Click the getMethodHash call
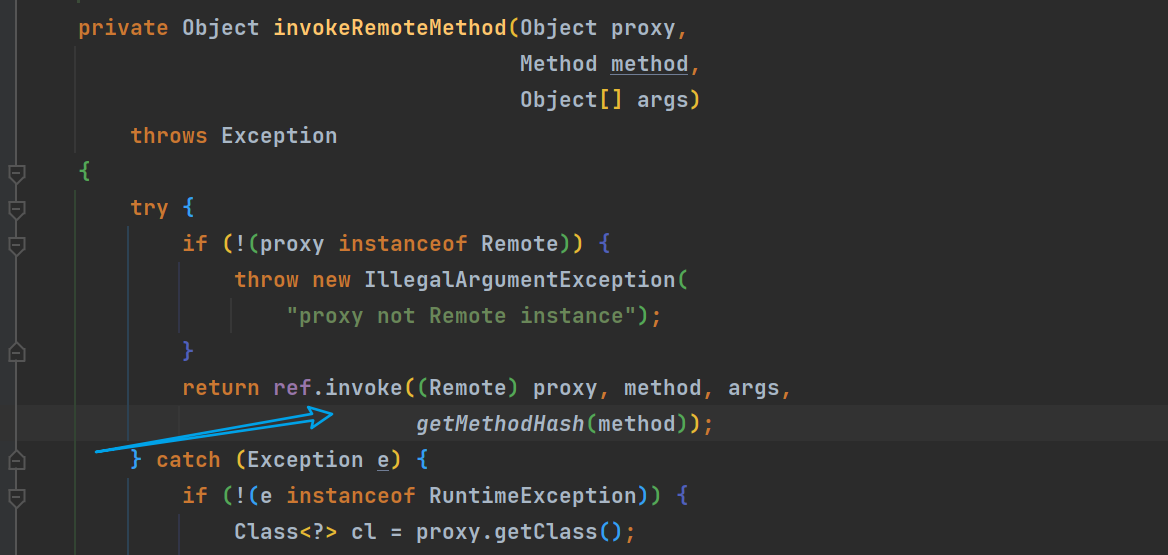Screen dimensions: 1168x555 point(500,424)
